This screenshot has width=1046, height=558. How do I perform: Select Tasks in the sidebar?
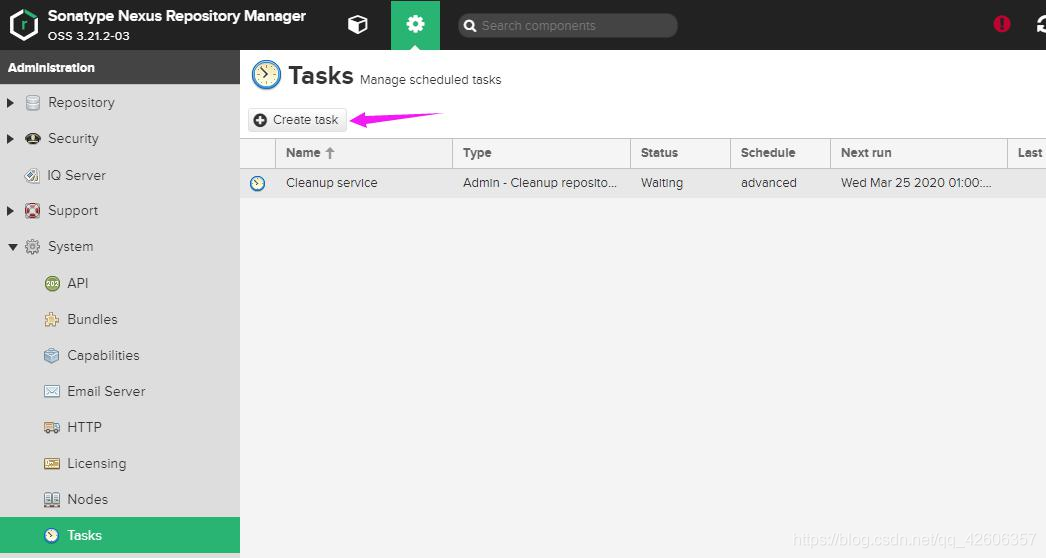pyautogui.click(x=120, y=535)
